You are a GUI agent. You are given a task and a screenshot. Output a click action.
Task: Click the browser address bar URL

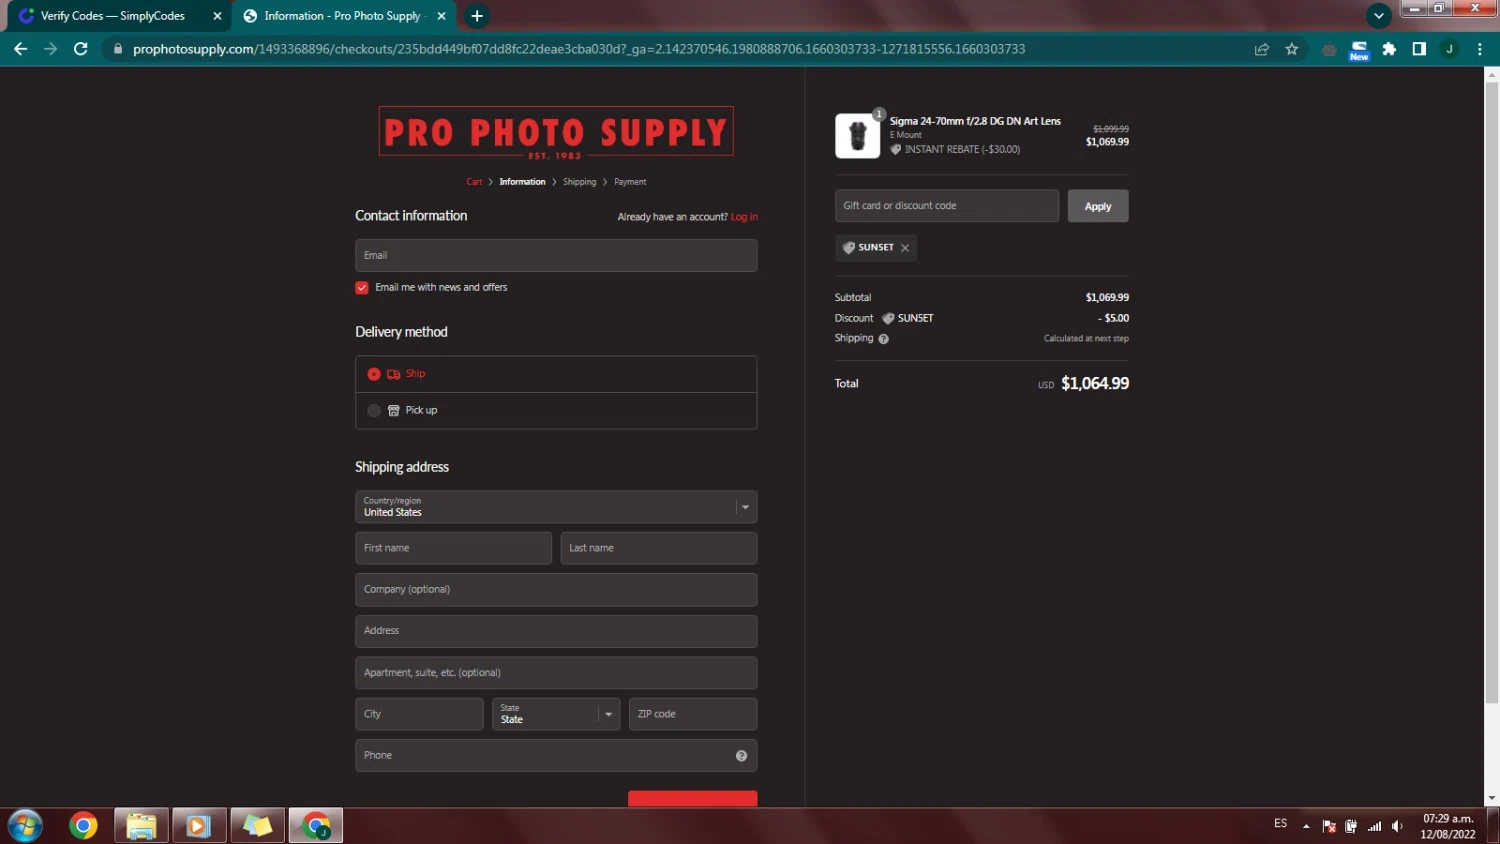point(579,49)
